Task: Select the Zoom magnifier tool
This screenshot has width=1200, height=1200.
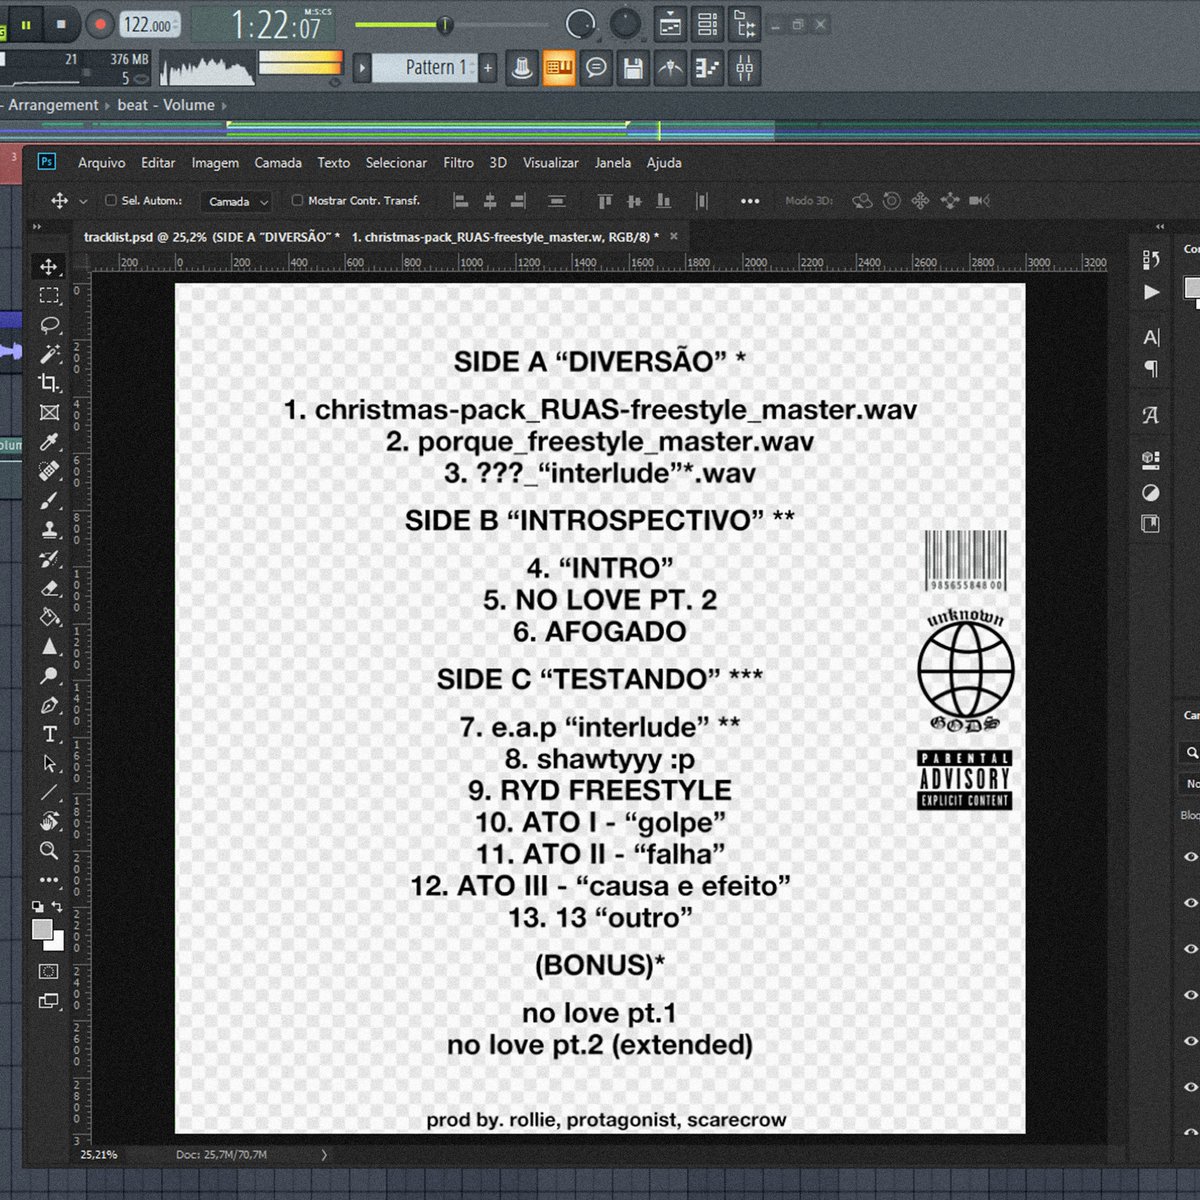Action: coord(48,851)
